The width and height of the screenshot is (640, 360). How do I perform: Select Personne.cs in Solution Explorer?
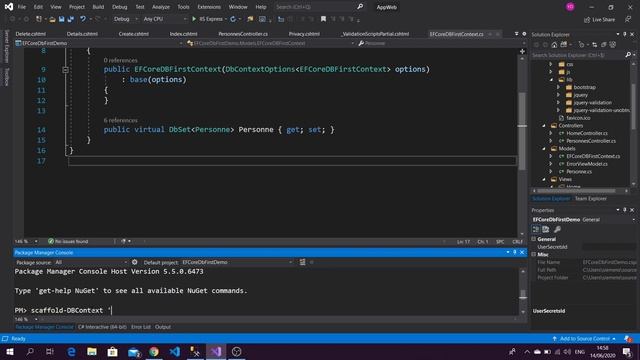tap(579, 172)
